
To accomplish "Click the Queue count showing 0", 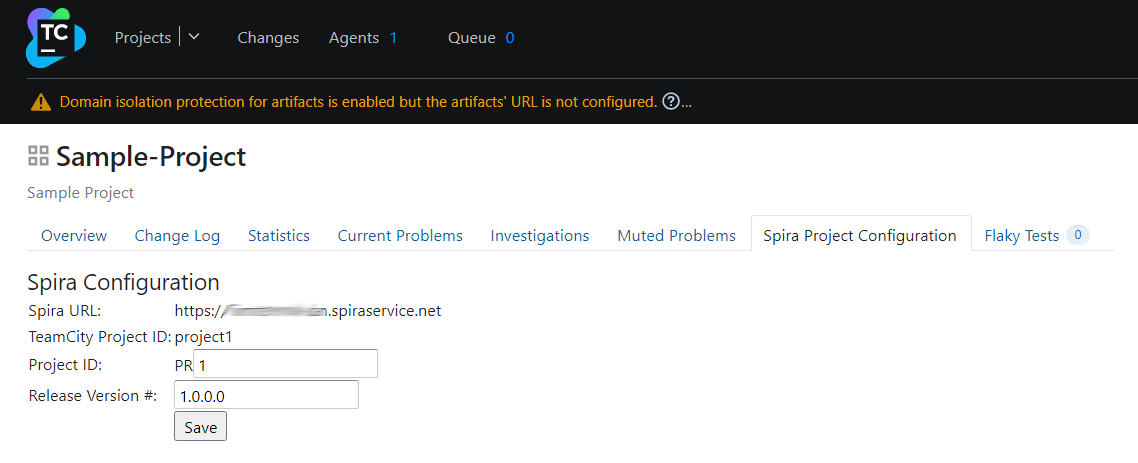I will [510, 38].
